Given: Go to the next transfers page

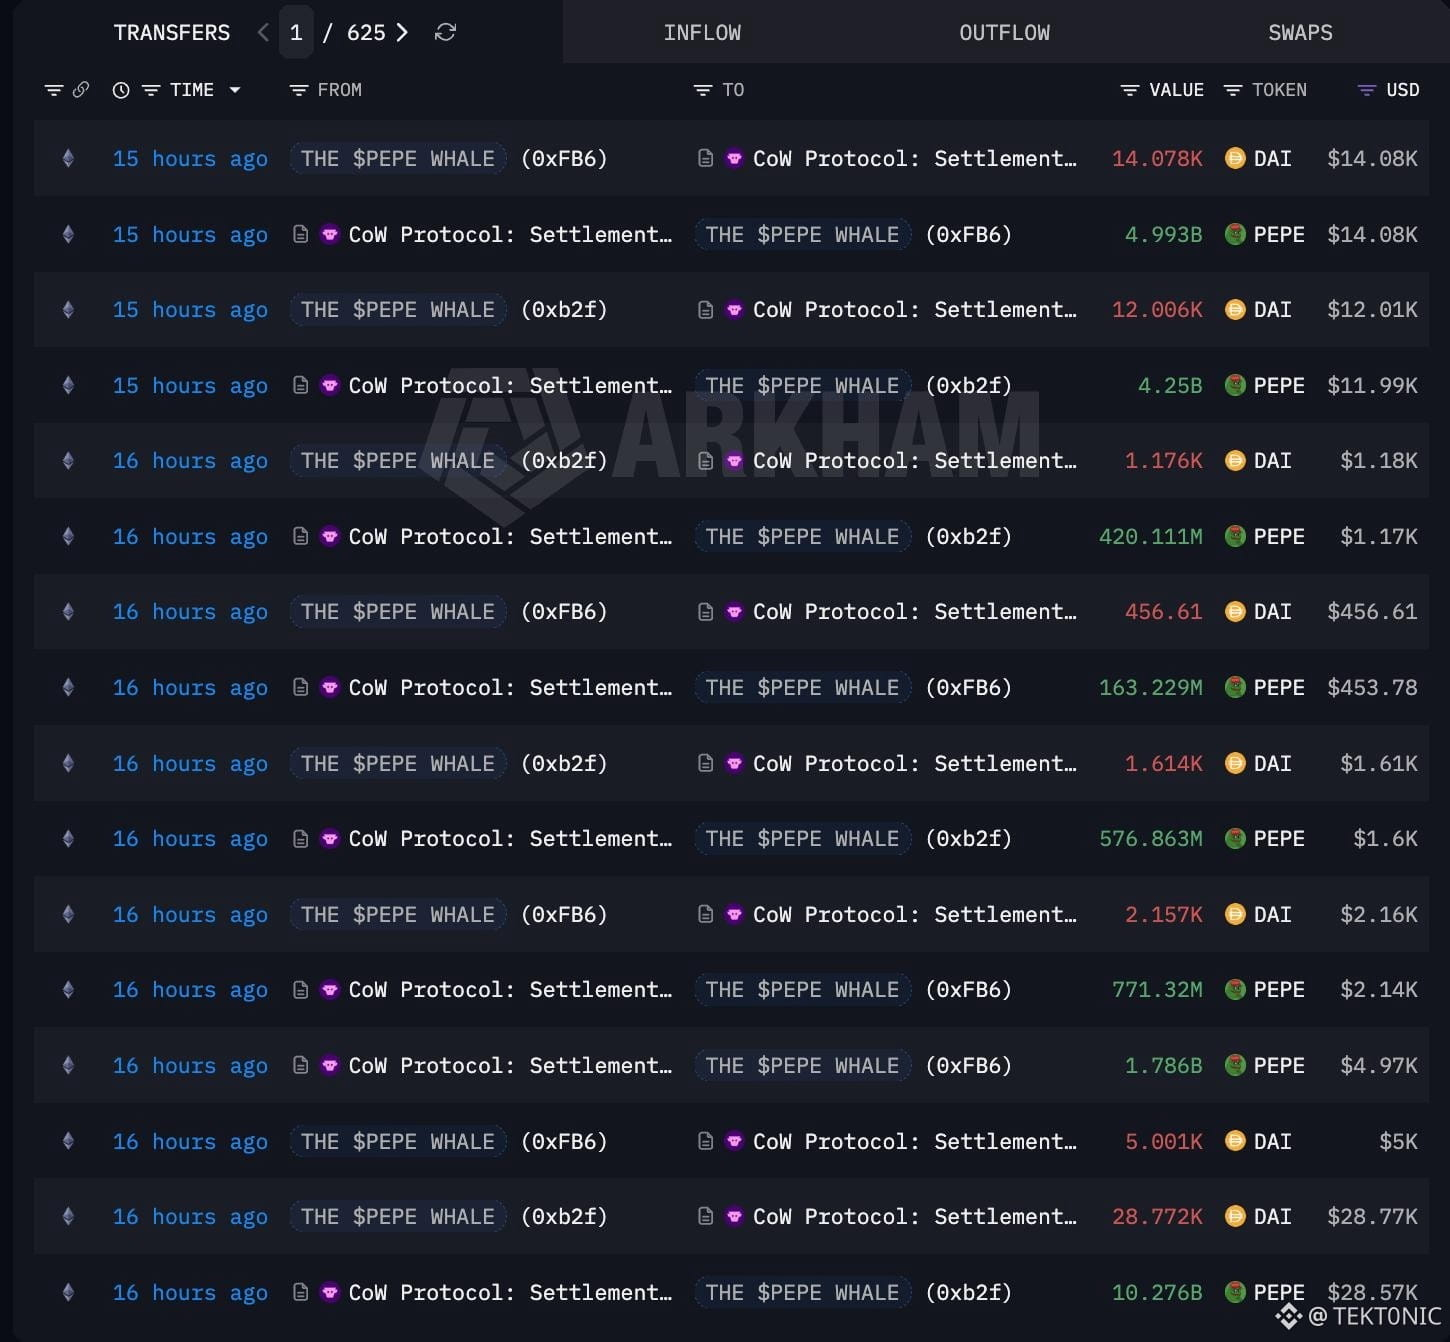Looking at the screenshot, I should (402, 33).
